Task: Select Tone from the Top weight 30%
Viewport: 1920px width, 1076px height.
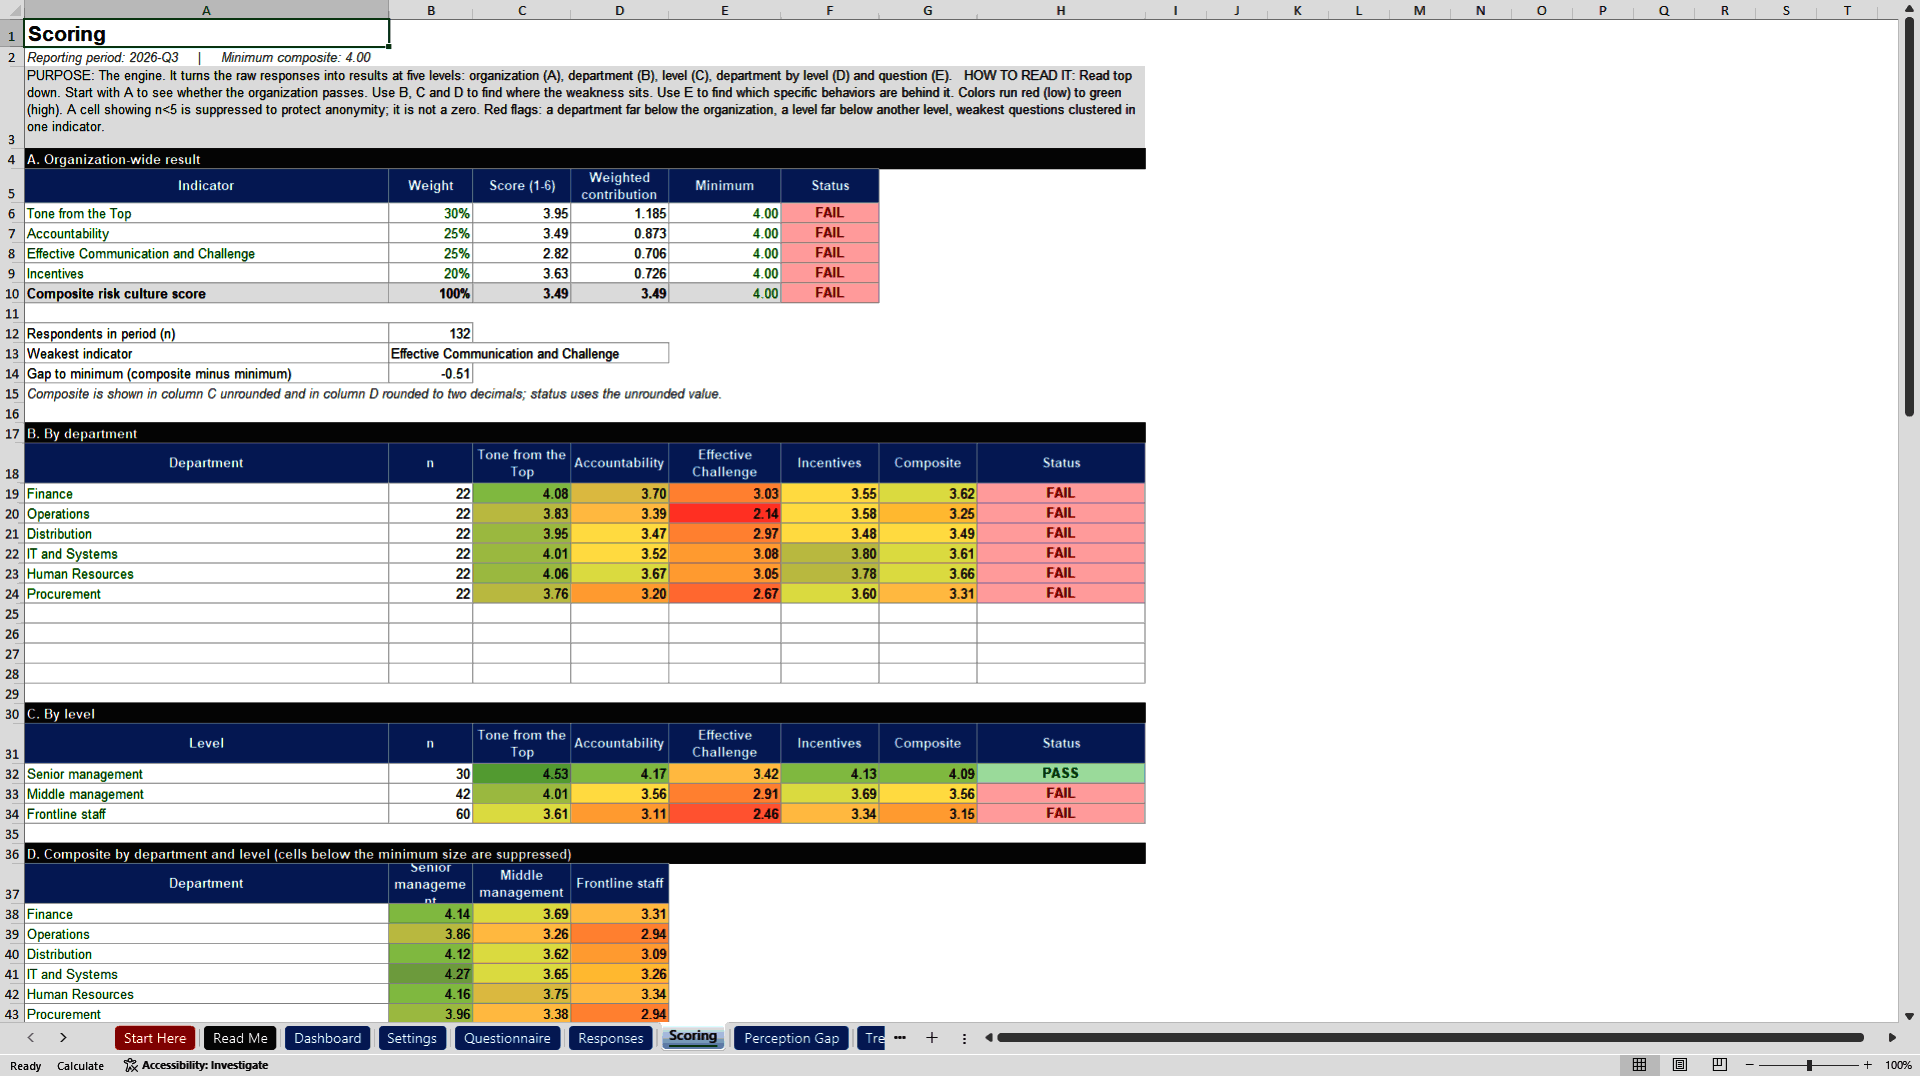Action: pyautogui.click(x=431, y=214)
